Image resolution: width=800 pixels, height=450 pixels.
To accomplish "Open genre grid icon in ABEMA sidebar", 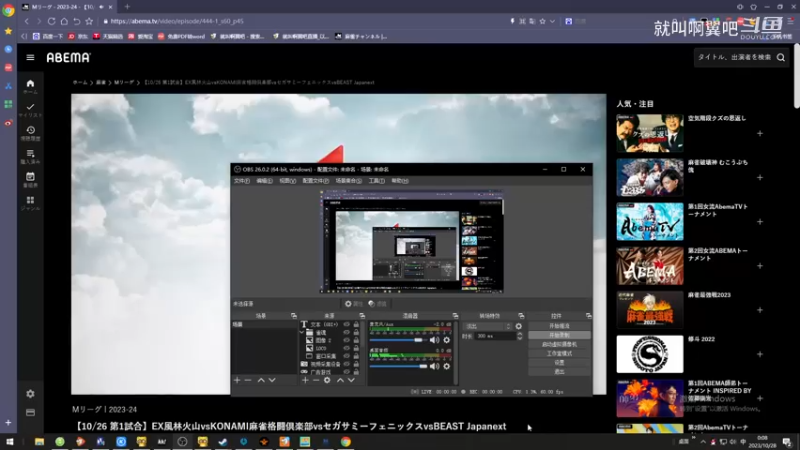I will pos(30,200).
